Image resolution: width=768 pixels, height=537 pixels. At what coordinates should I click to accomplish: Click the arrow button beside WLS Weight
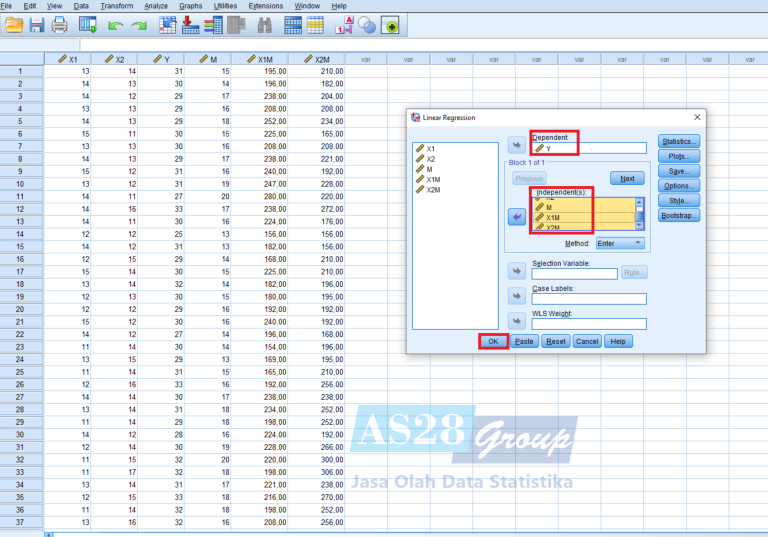click(x=517, y=321)
